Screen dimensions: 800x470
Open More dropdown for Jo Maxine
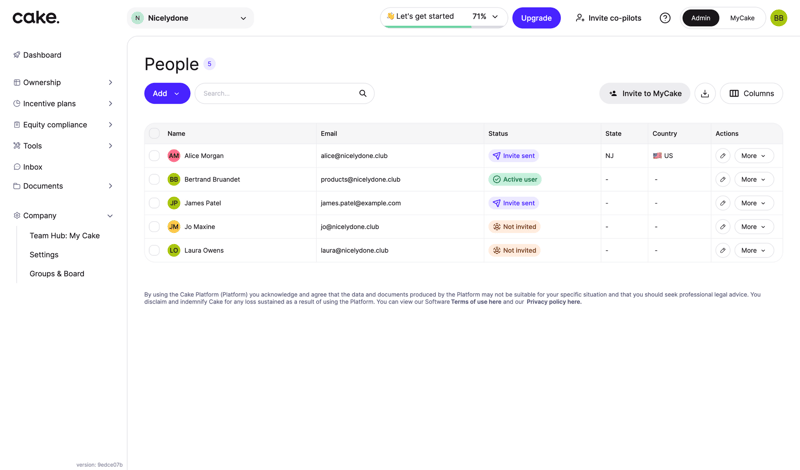(753, 227)
